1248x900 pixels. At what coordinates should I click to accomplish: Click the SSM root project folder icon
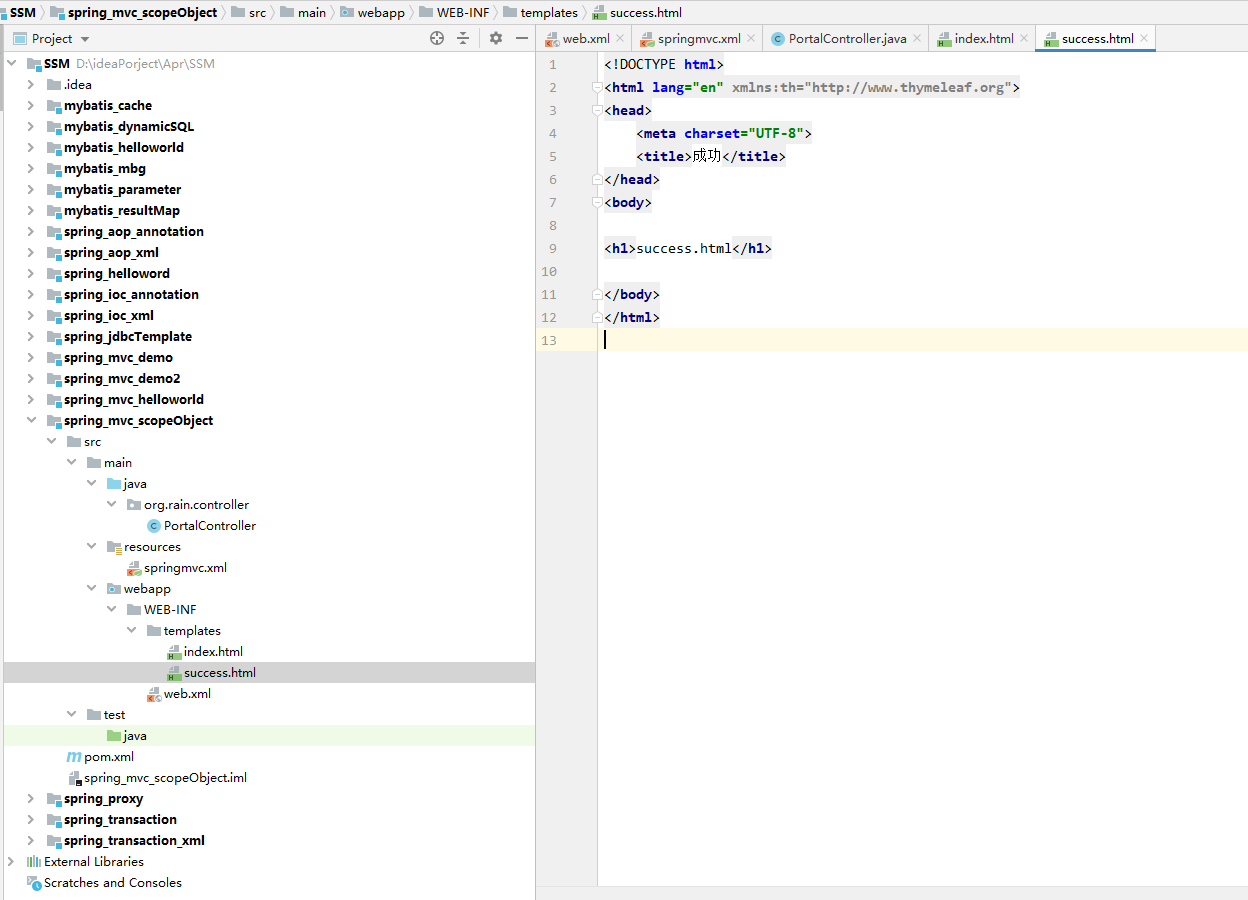[x=34, y=64]
